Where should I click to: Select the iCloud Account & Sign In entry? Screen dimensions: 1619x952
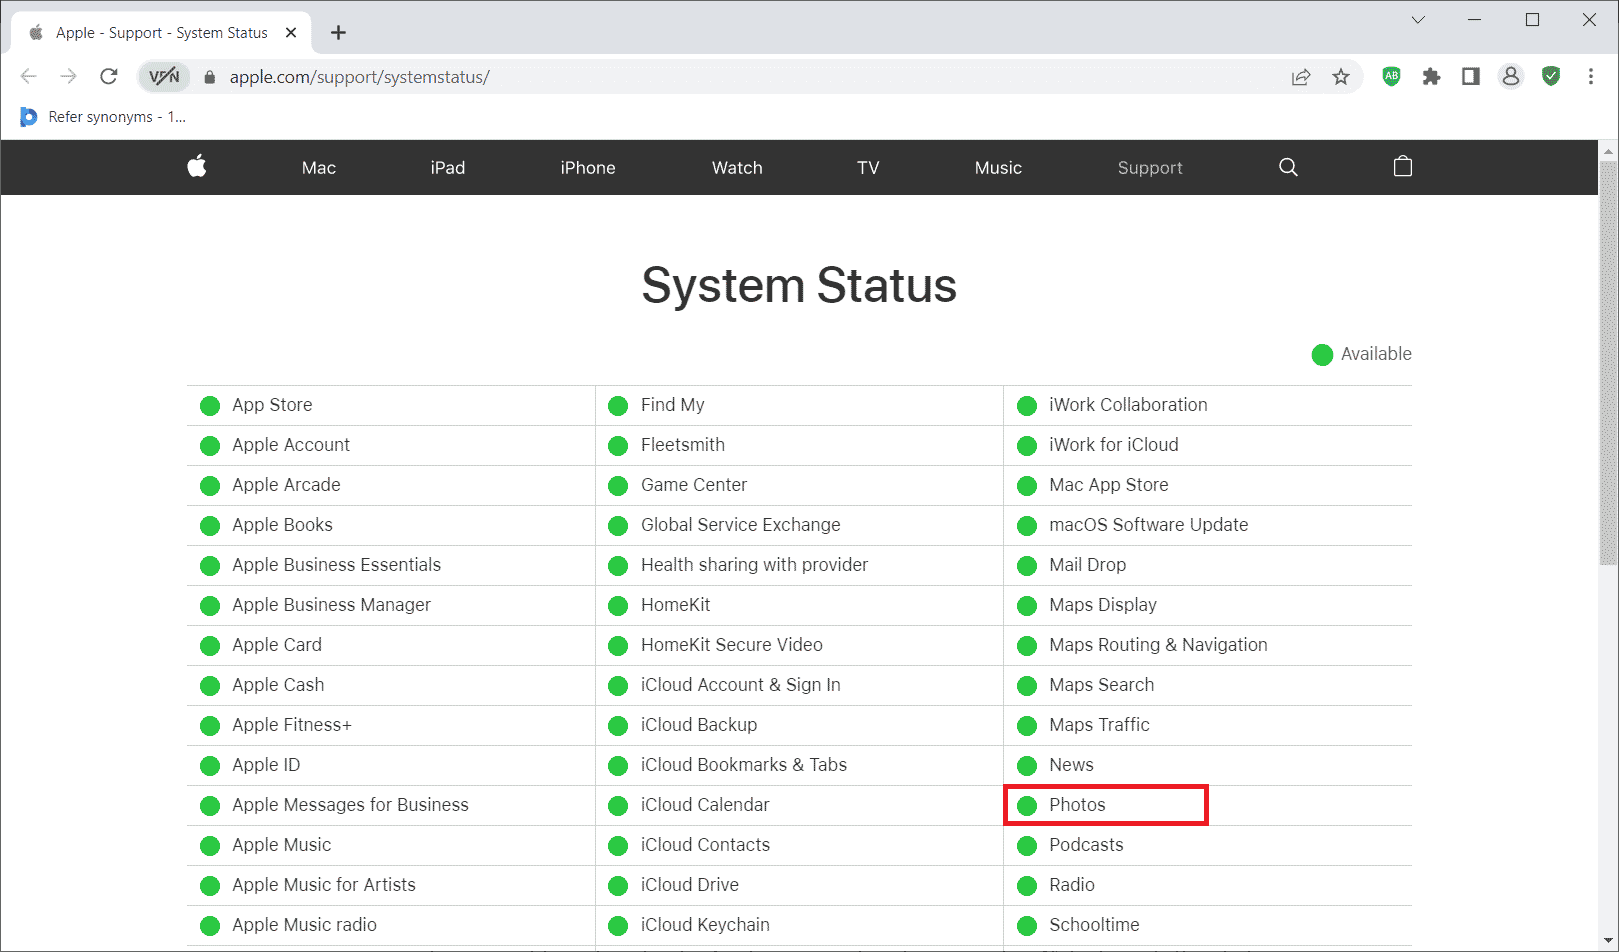pos(741,685)
